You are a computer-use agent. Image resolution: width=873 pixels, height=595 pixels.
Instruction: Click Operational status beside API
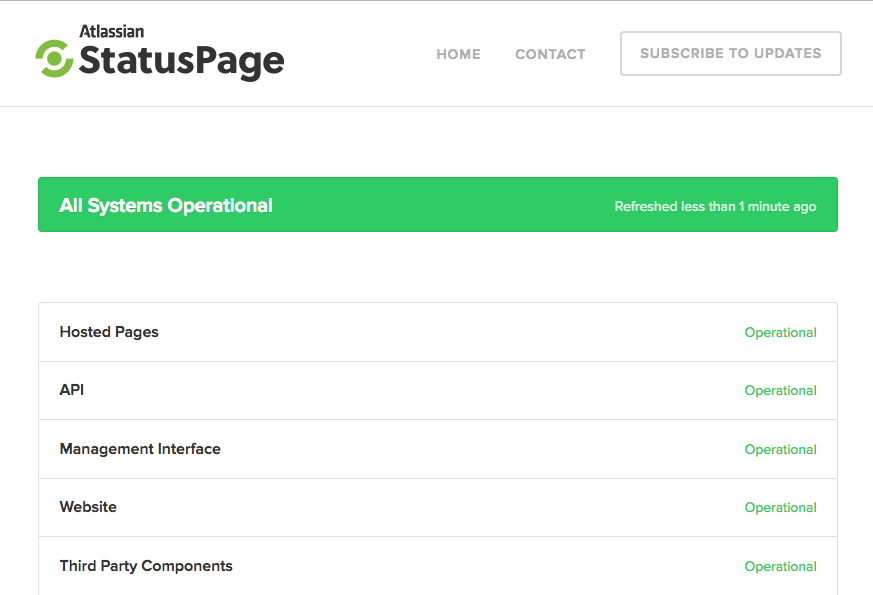(780, 391)
